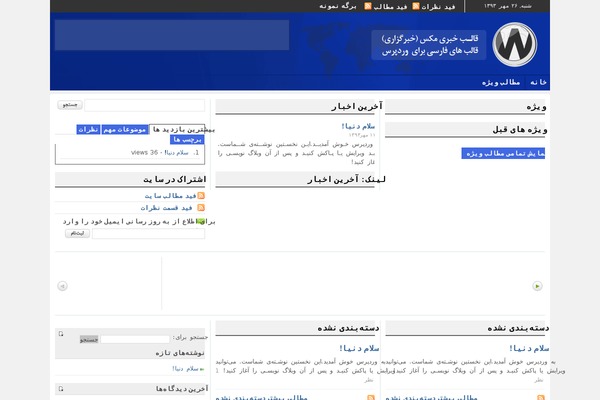Click the top sidebar search input field
The width and height of the screenshot is (600, 400).
[x=145, y=105]
